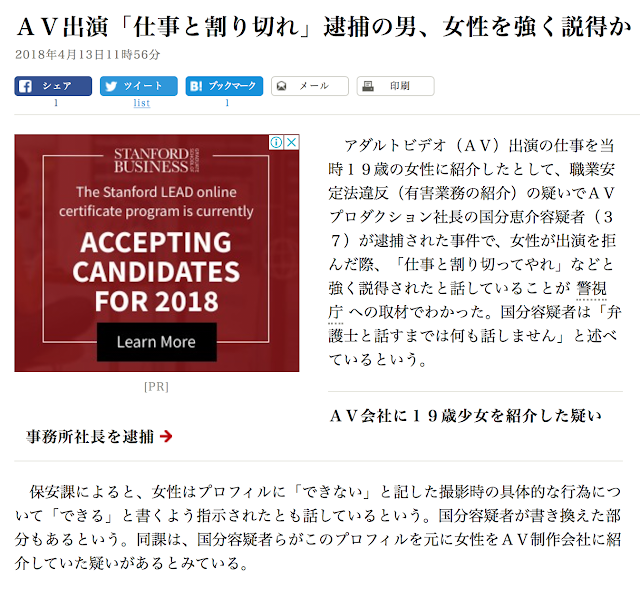
Task: Open the 警視庁 keyword link
Action: tap(591, 289)
